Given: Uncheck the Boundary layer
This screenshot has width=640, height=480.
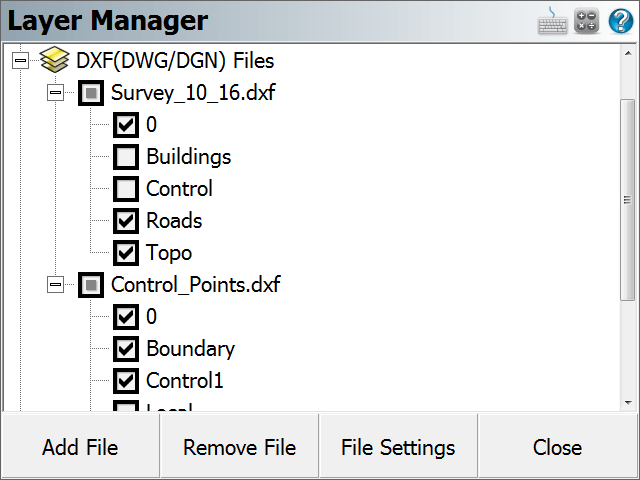Looking at the screenshot, I should (126, 349).
